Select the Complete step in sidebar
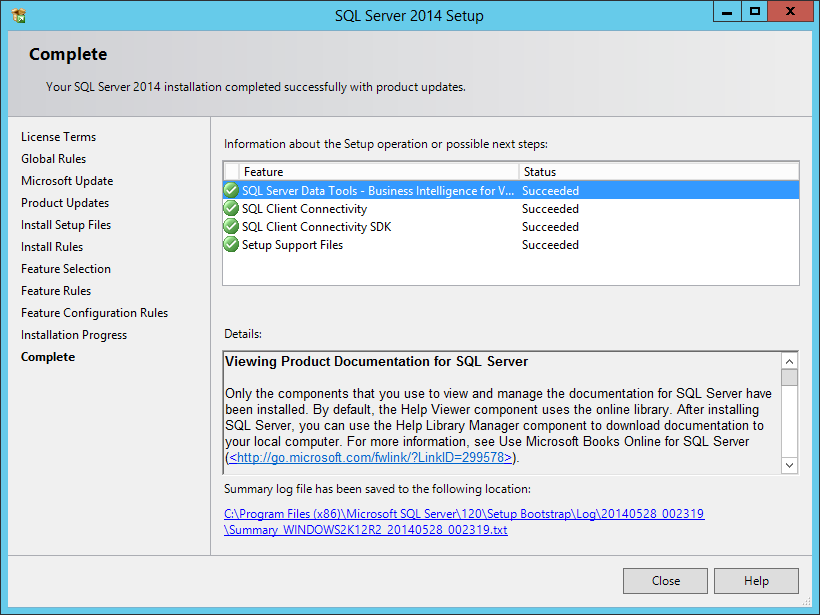 [x=47, y=356]
